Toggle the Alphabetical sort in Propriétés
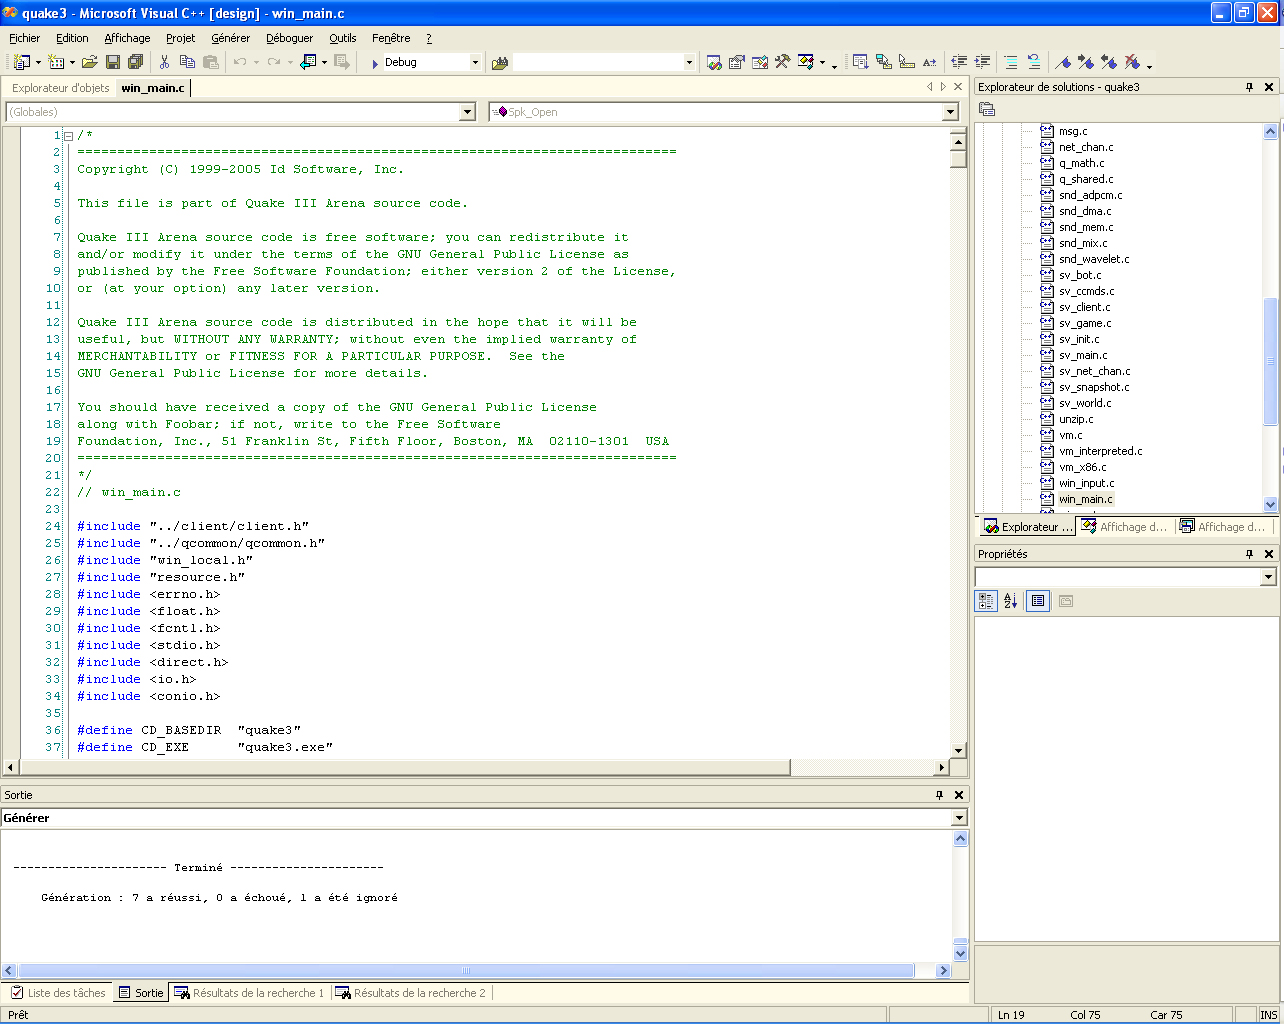1284x1024 pixels. tap(1011, 601)
